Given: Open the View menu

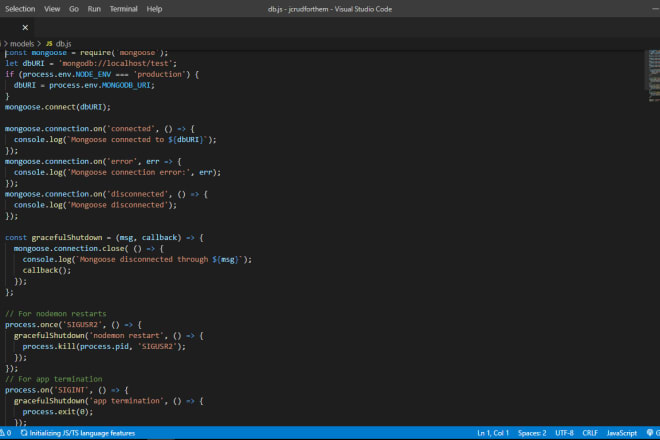Looking at the screenshot, I should (52, 9).
